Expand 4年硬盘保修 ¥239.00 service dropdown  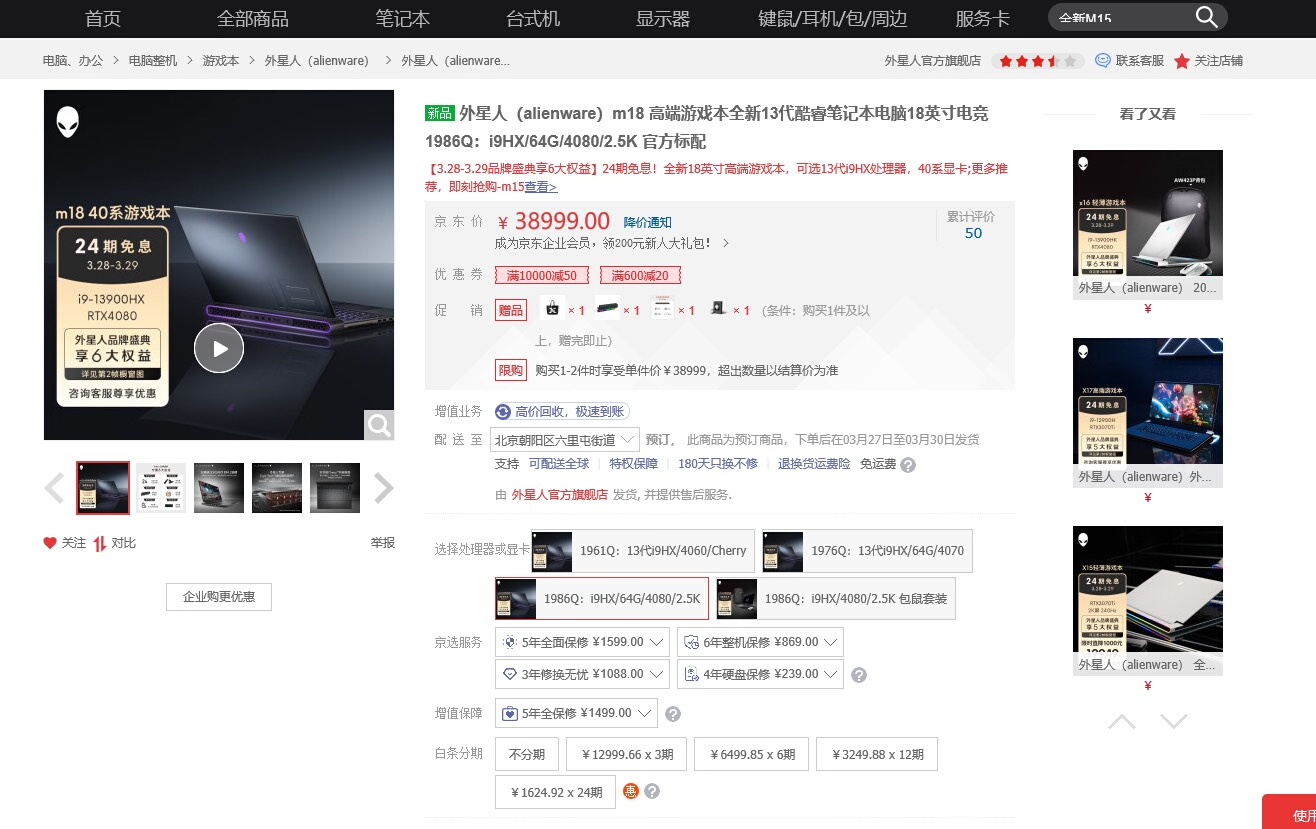[760, 674]
